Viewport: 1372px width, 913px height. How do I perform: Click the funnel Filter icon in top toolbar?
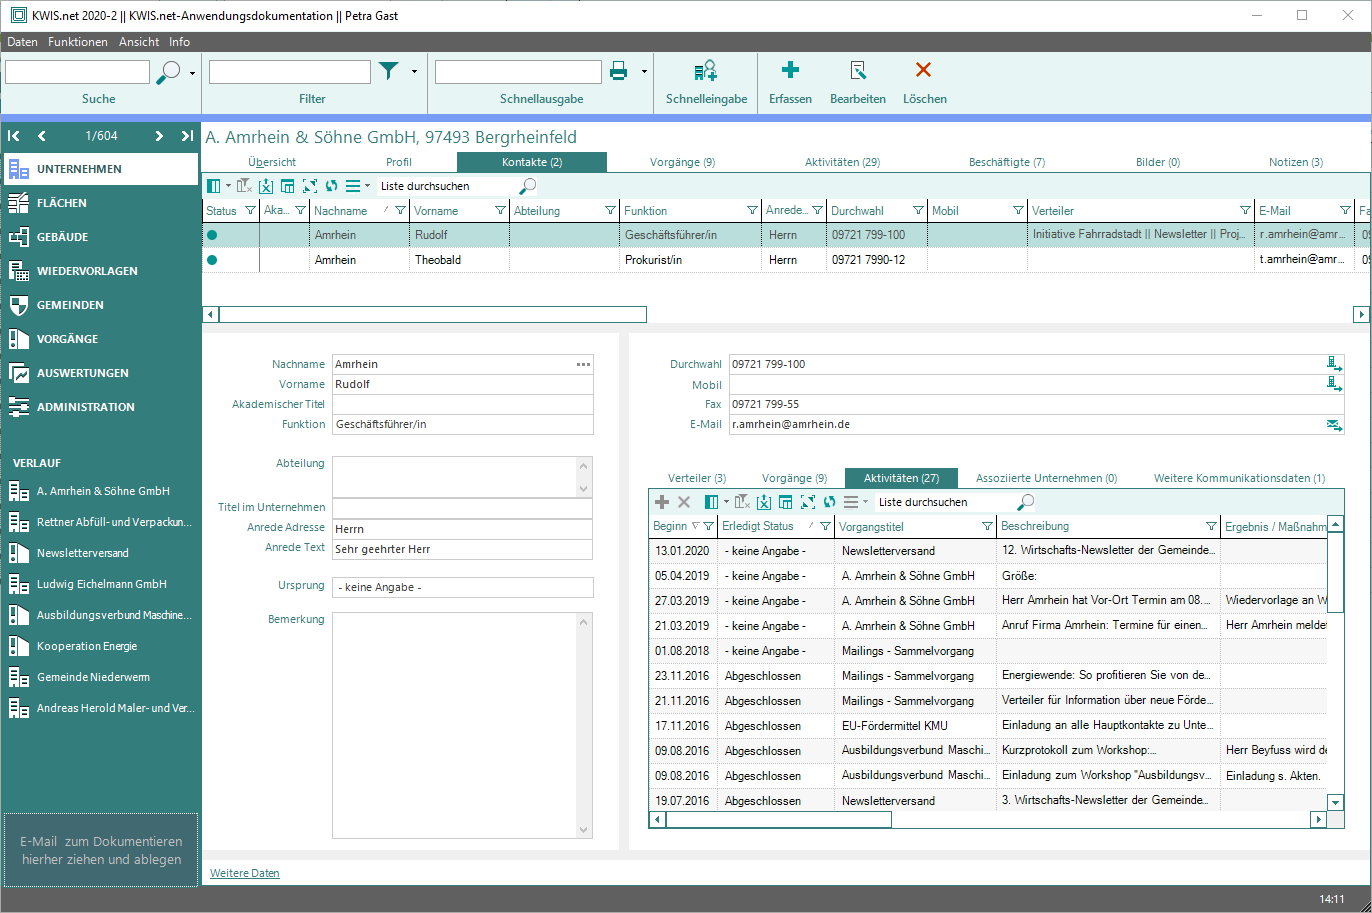pos(389,71)
